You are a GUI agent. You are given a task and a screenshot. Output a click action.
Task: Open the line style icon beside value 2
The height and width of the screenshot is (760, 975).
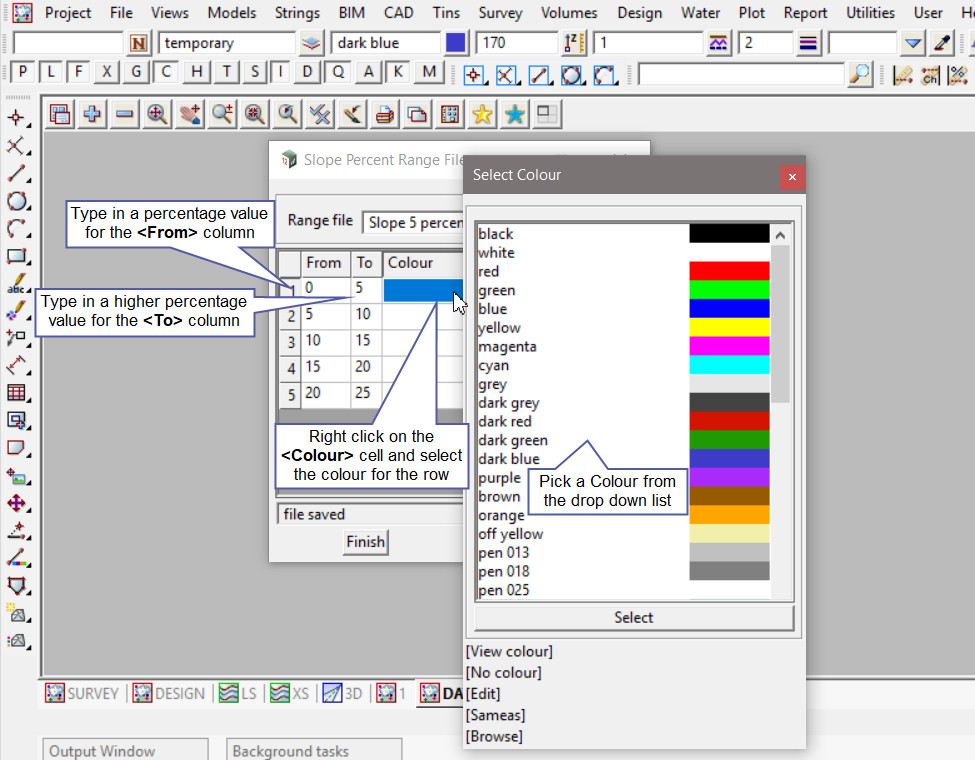click(x=808, y=43)
